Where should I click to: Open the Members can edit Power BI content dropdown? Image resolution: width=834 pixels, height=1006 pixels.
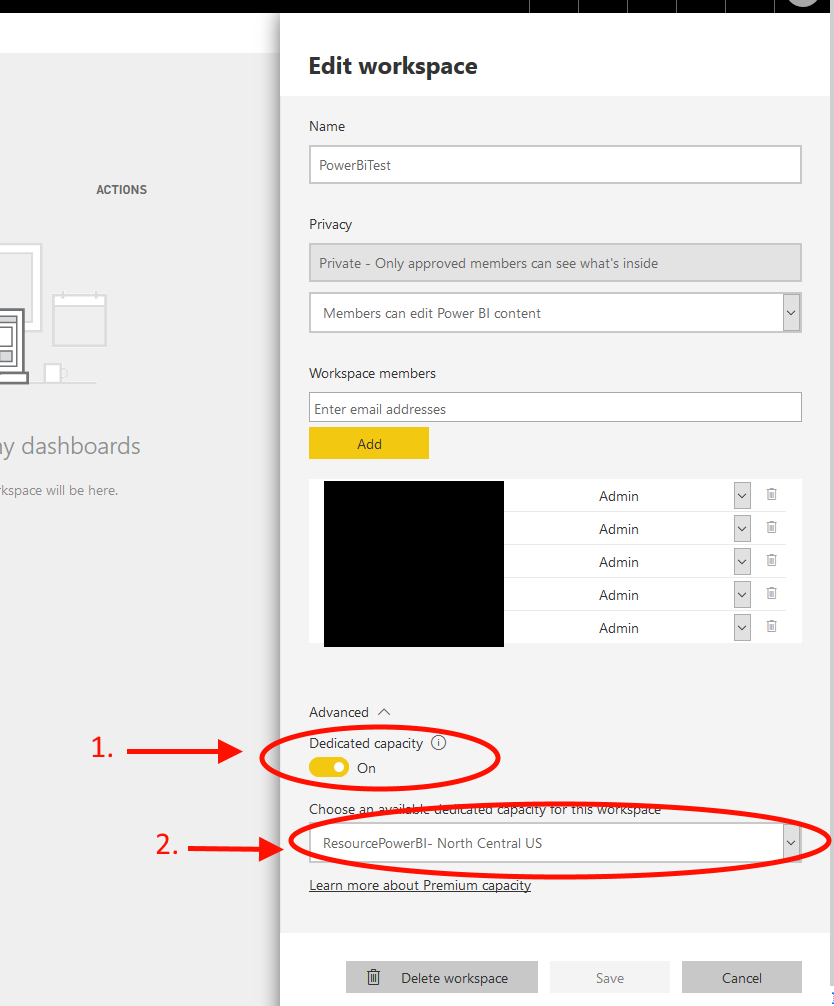point(555,312)
